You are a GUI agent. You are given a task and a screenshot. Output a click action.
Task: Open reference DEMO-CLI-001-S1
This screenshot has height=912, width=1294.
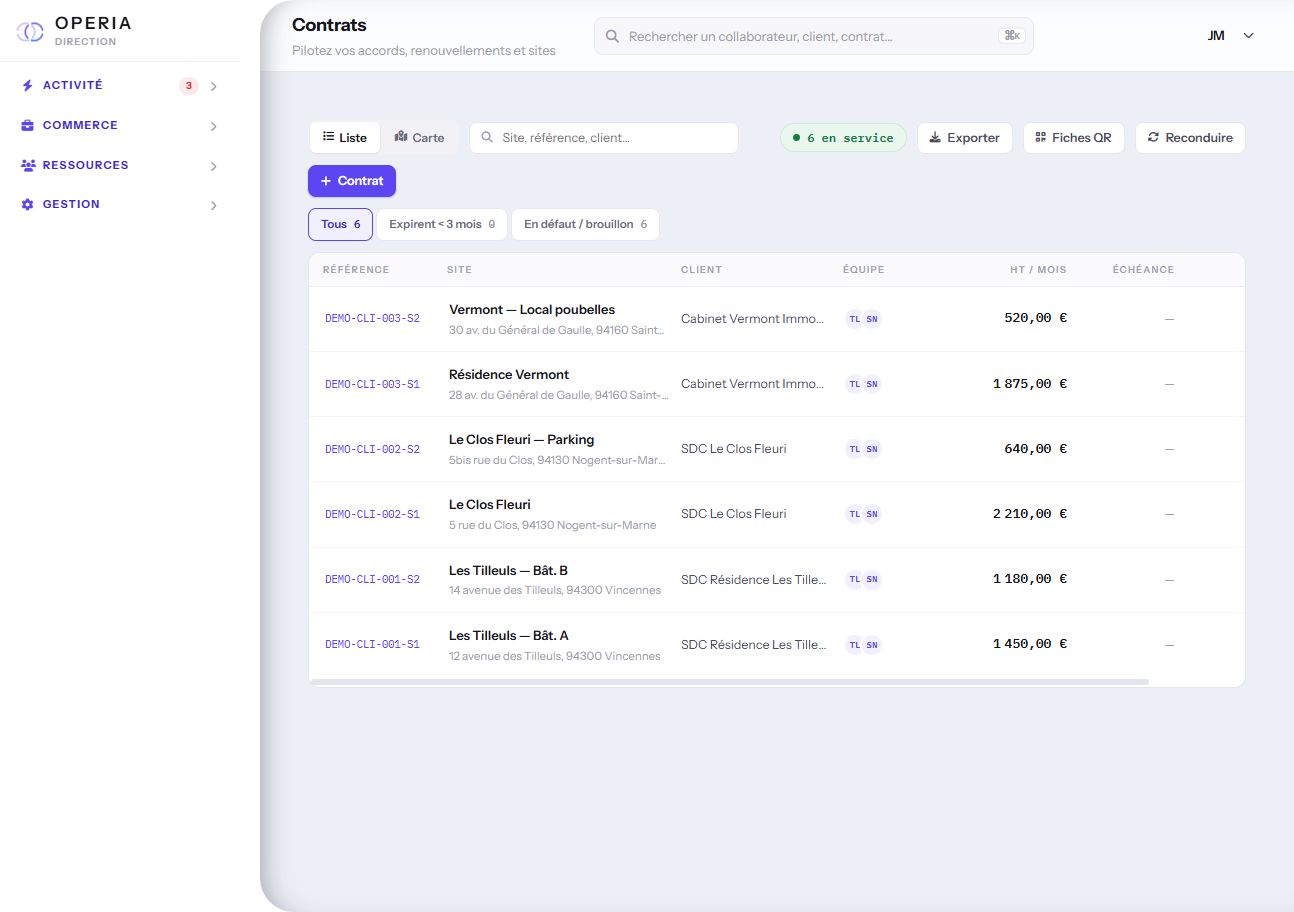click(372, 645)
